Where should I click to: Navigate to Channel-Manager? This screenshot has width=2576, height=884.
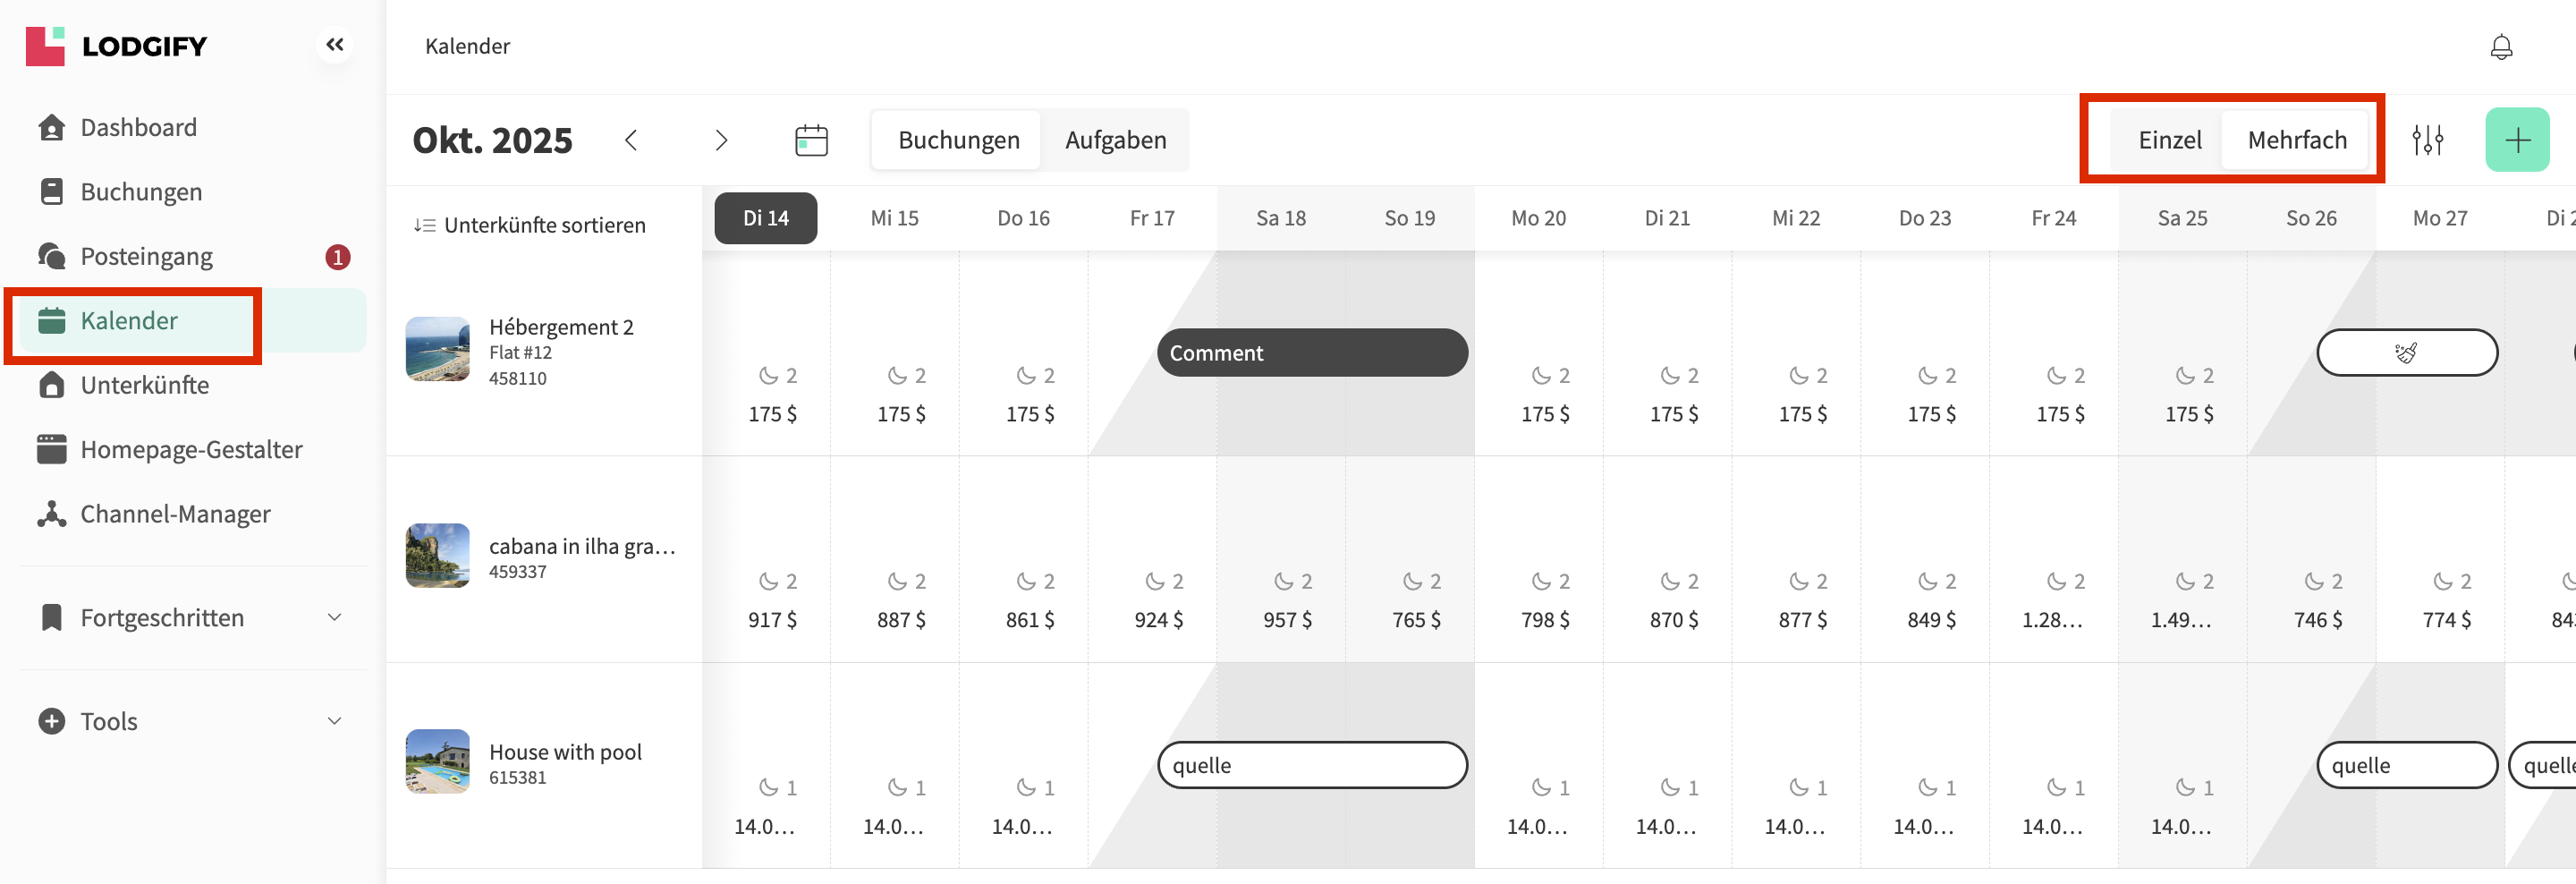click(x=175, y=514)
